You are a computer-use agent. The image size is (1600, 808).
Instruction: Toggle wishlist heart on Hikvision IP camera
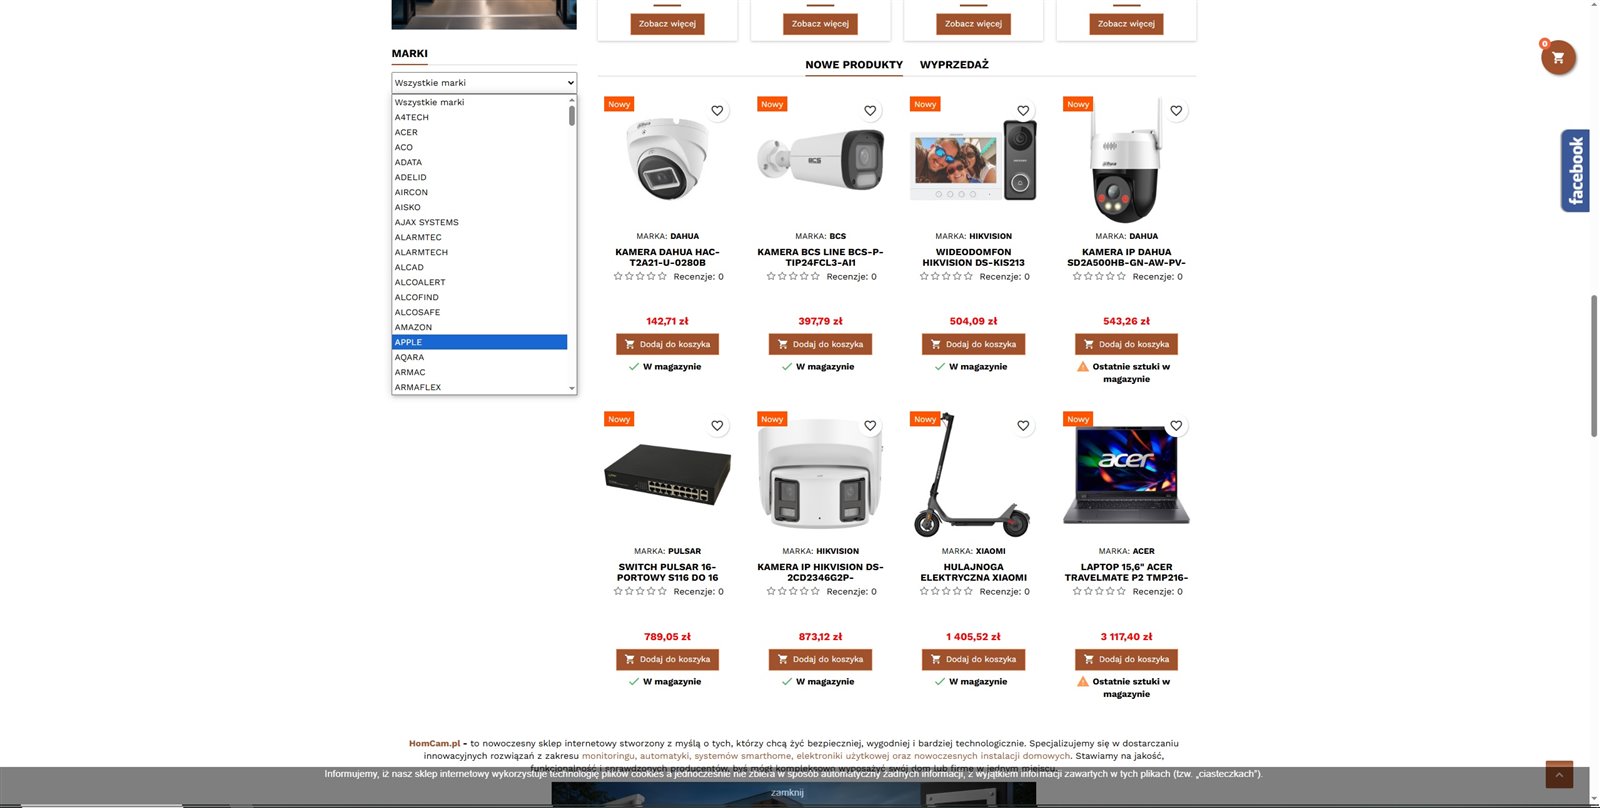(870, 426)
